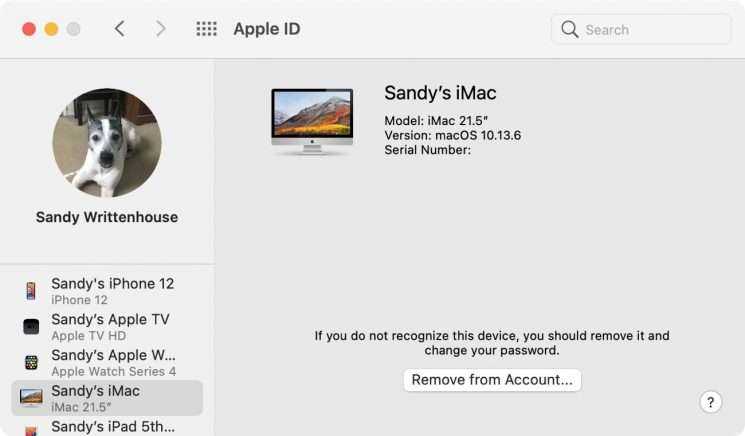The image size is (745, 436).
Task: Click the Model: iMac 21.5" text
Action: point(436,121)
